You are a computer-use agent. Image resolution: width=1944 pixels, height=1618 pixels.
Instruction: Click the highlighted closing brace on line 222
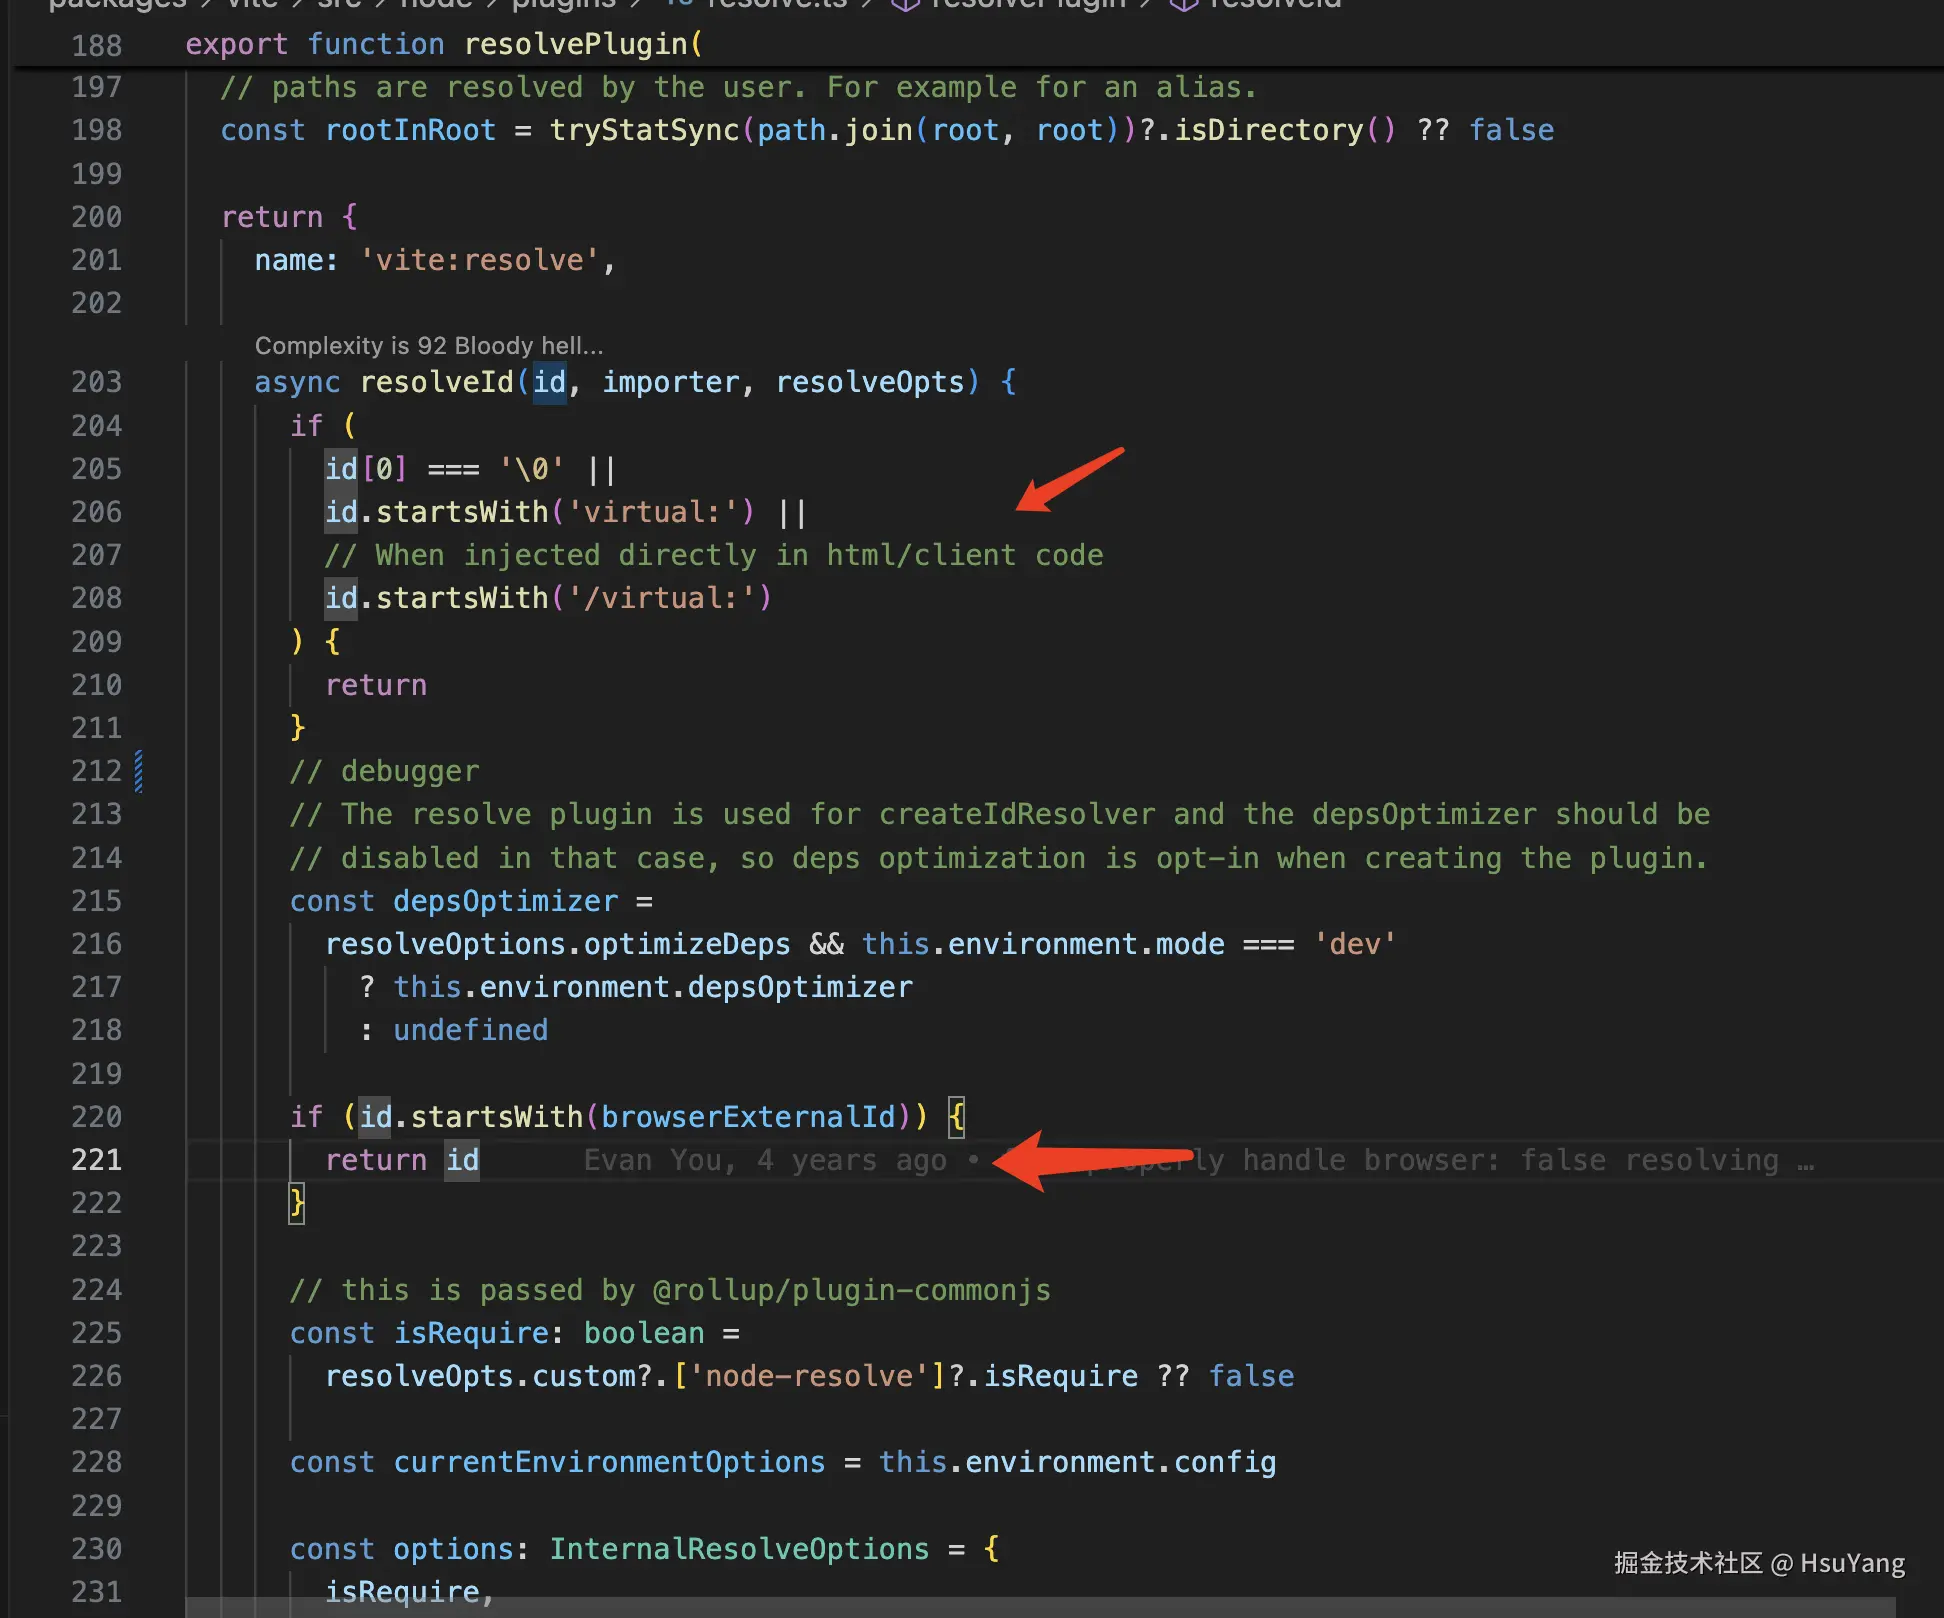click(x=297, y=1202)
